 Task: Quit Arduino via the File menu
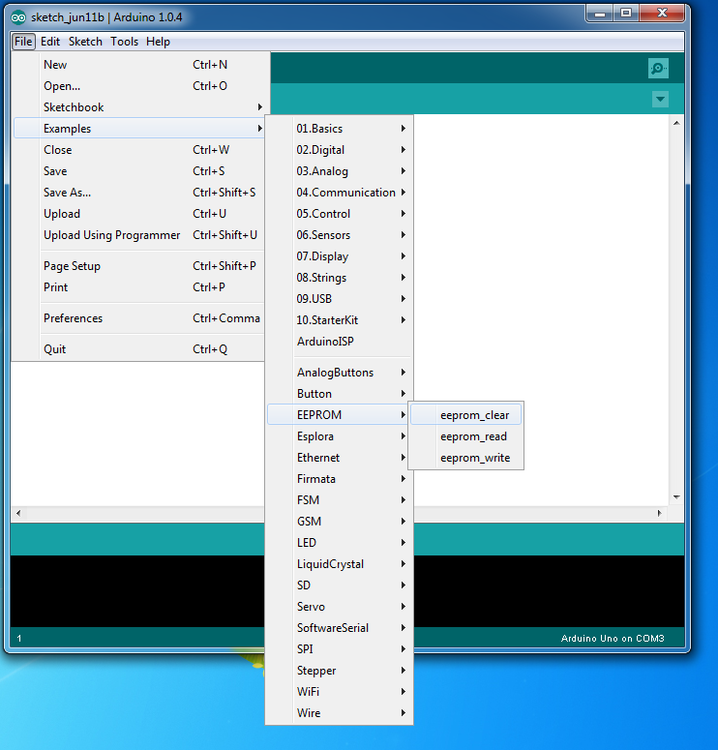click(x=139, y=349)
